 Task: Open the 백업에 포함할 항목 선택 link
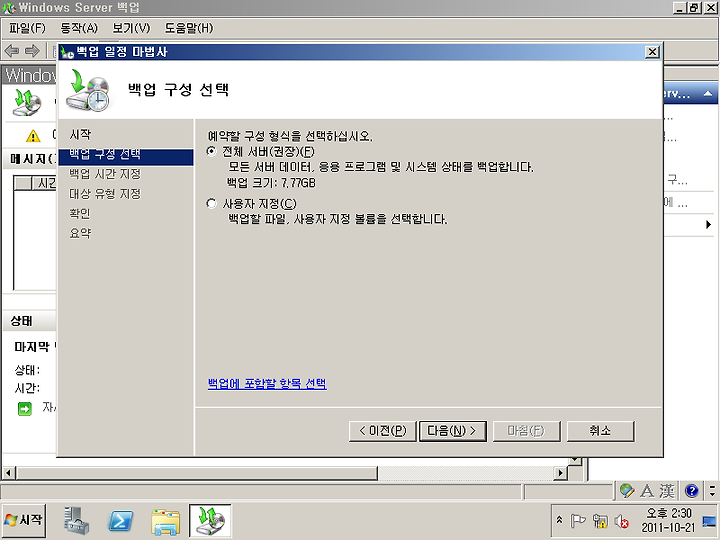click(267, 383)
